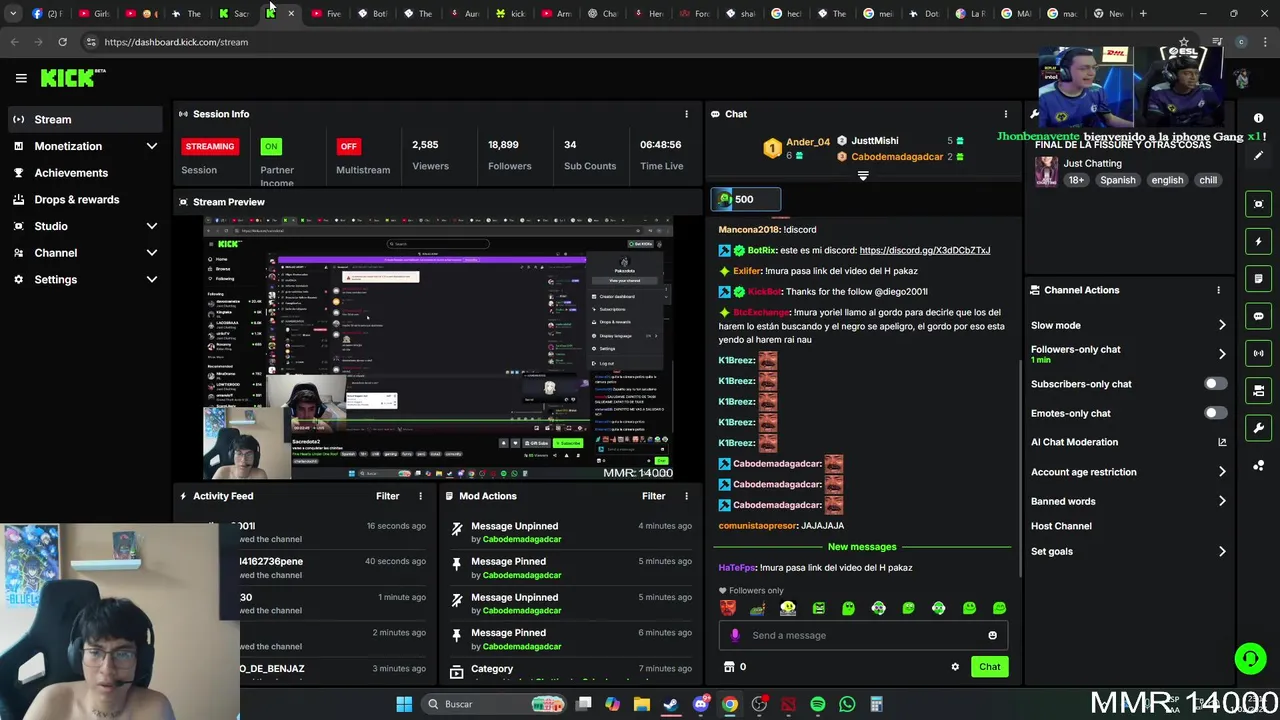The image size is (1280, 720).
Task: Open Discord from the taskbar
Action: 701,704
